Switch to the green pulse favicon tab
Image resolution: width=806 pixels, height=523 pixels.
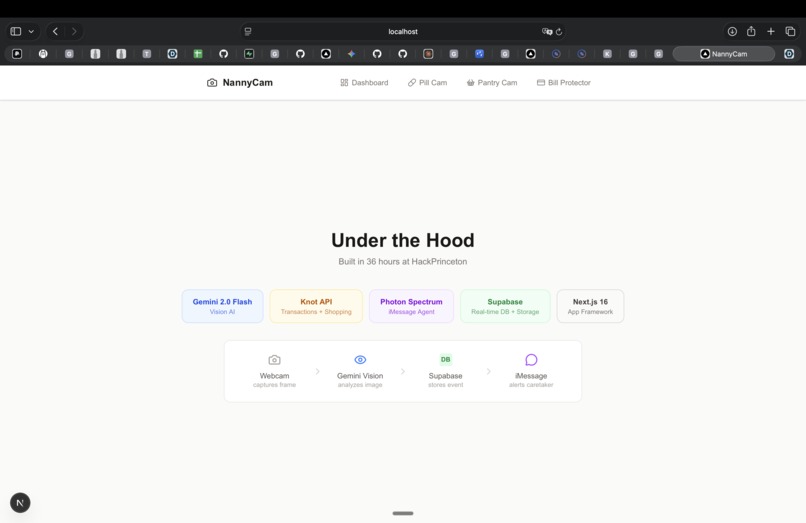click(249, 53)
